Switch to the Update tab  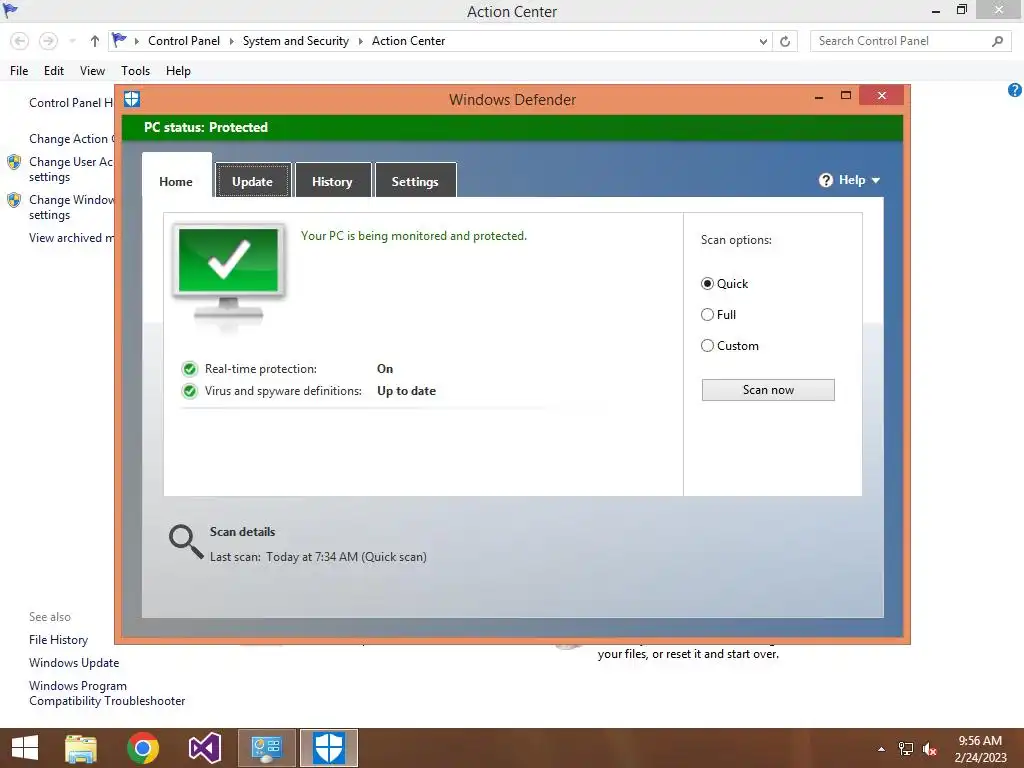[252, 182]
